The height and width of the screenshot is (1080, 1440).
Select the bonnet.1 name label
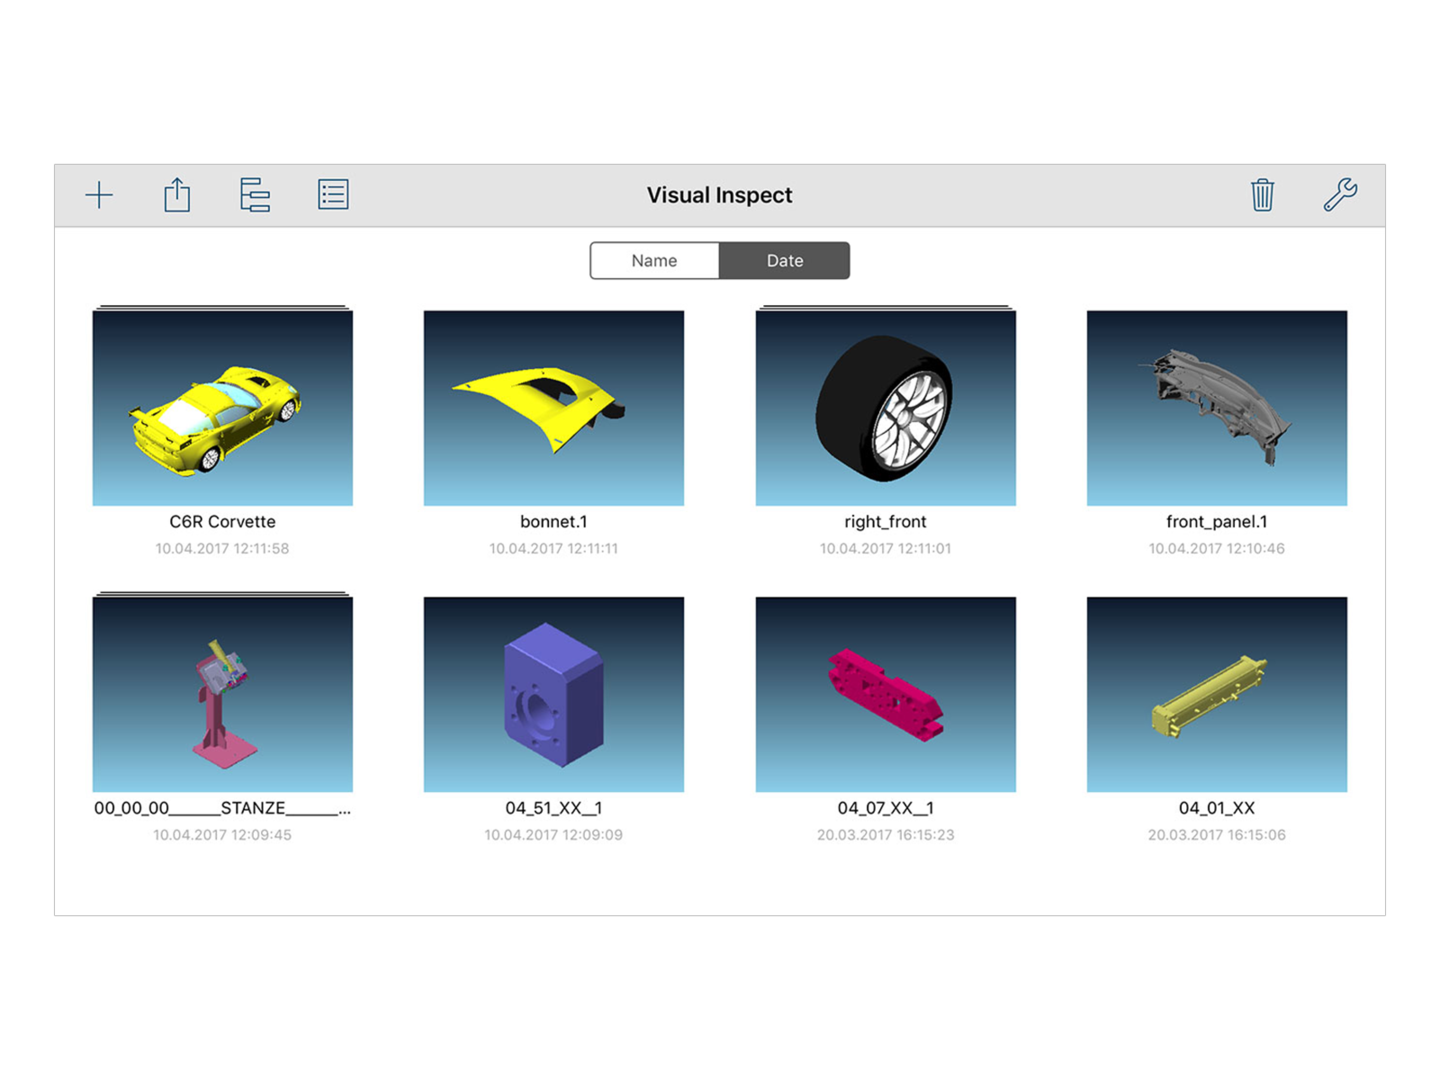point(554,521)
